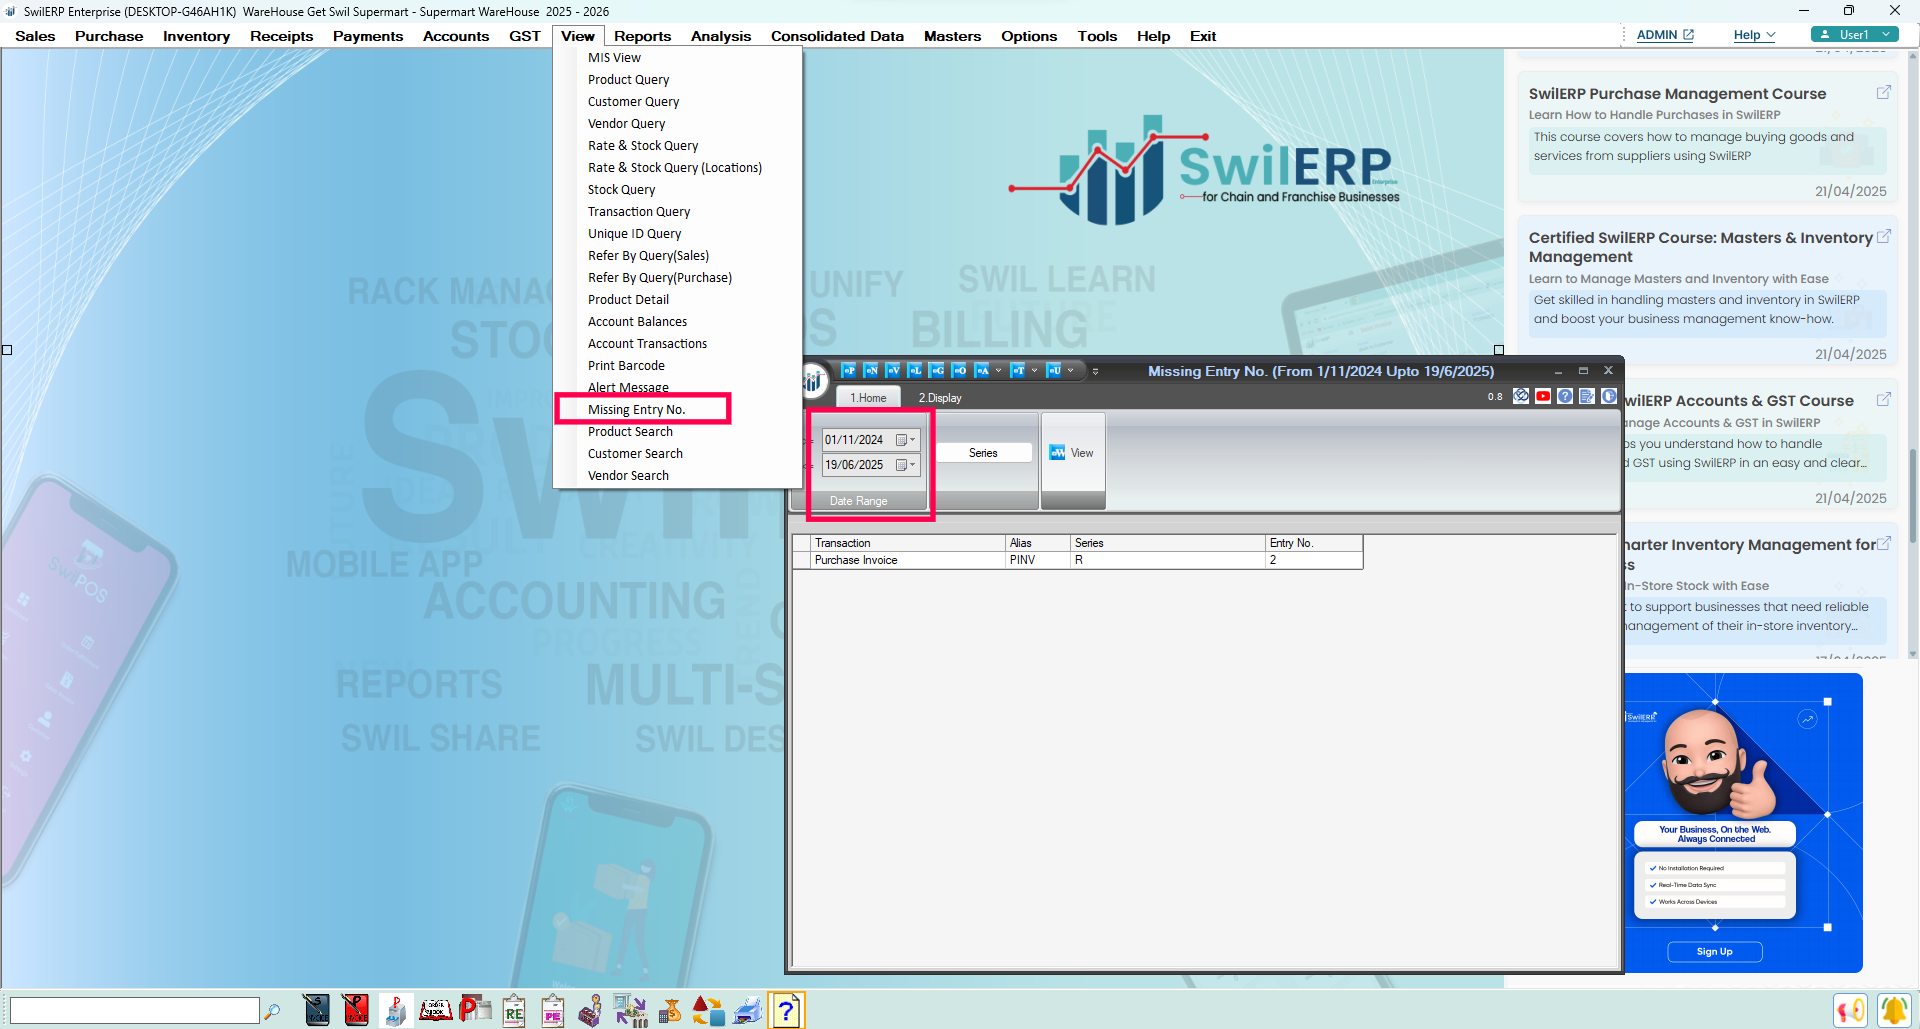Click the yellow question mark help icon
Screen dimensions: 1920x1029
[x=787, y=1010]
